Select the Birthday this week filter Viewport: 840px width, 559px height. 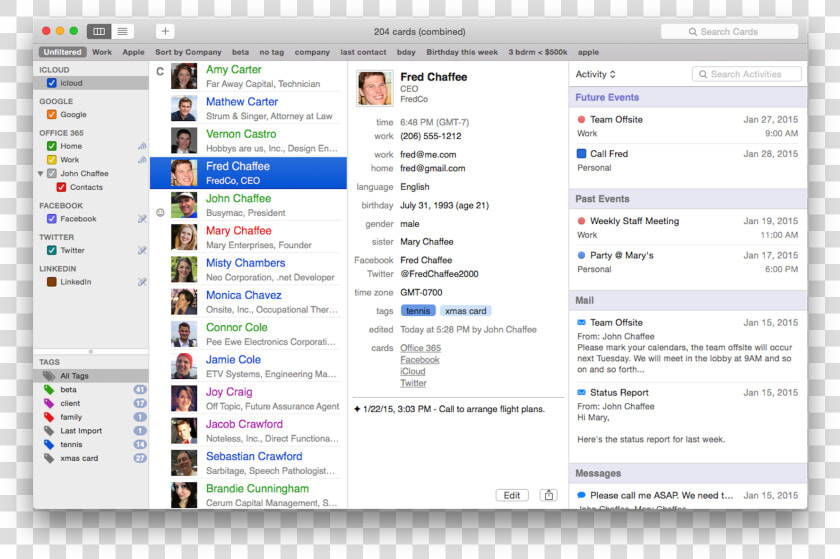462,52
